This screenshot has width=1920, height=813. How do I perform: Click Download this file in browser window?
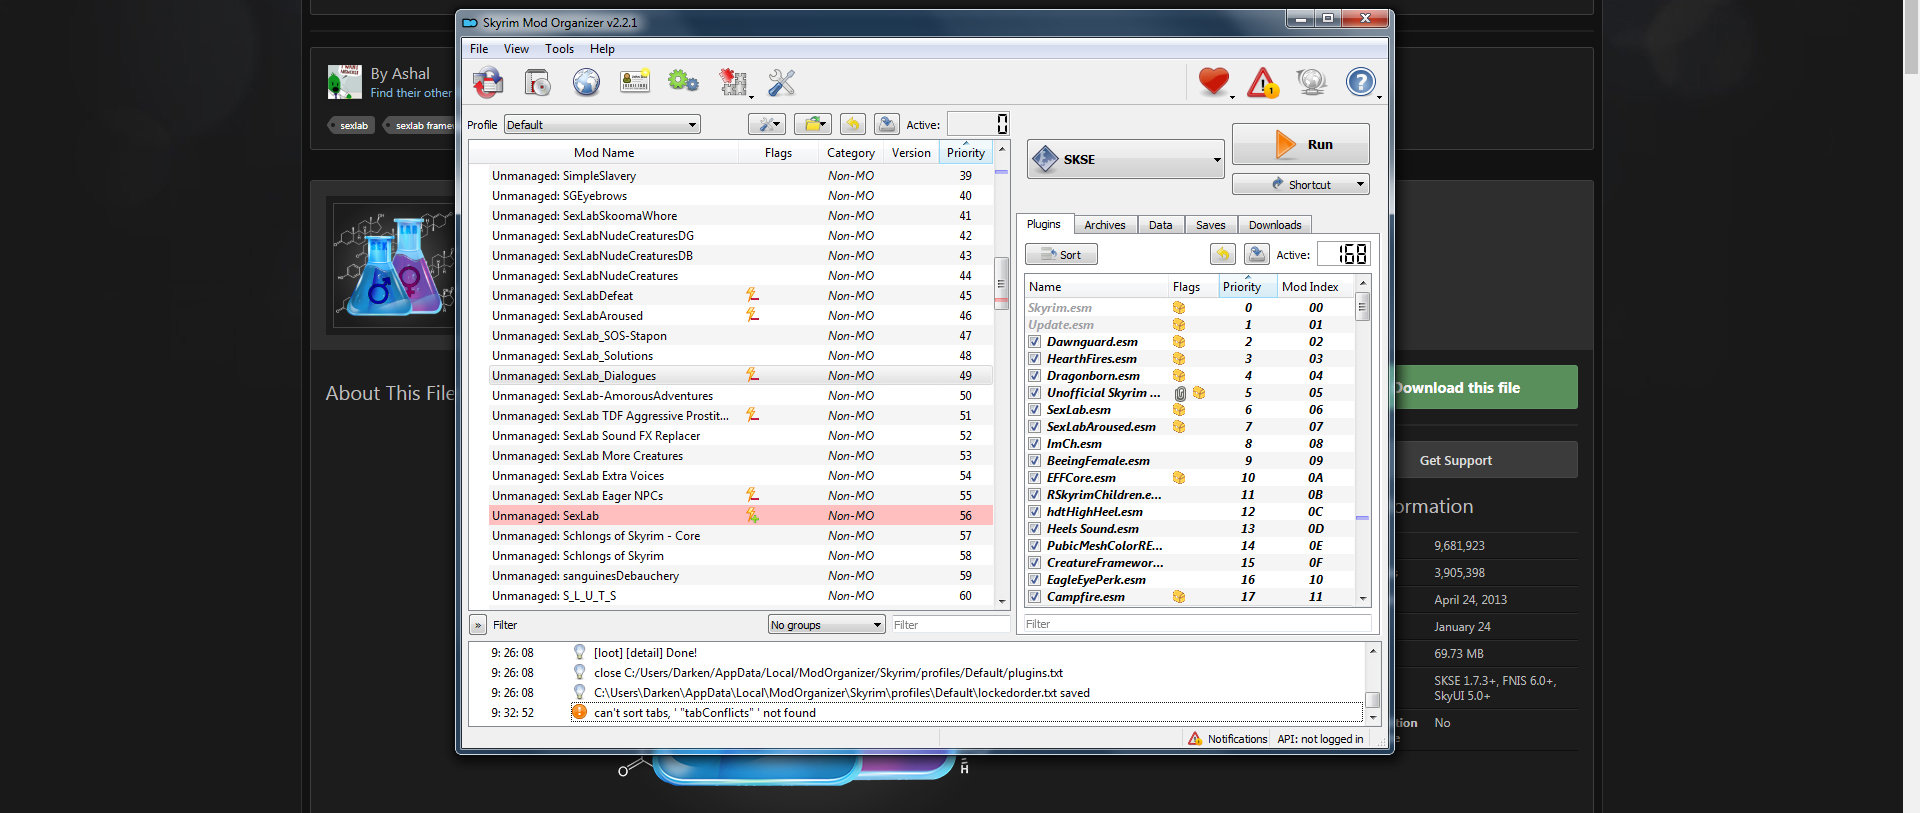1485,388
